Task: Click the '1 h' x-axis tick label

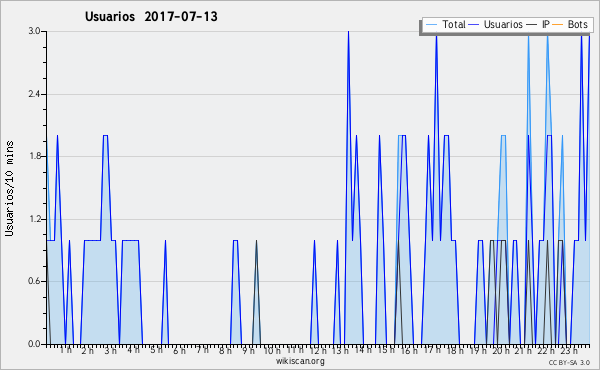Action: point(65,350)
